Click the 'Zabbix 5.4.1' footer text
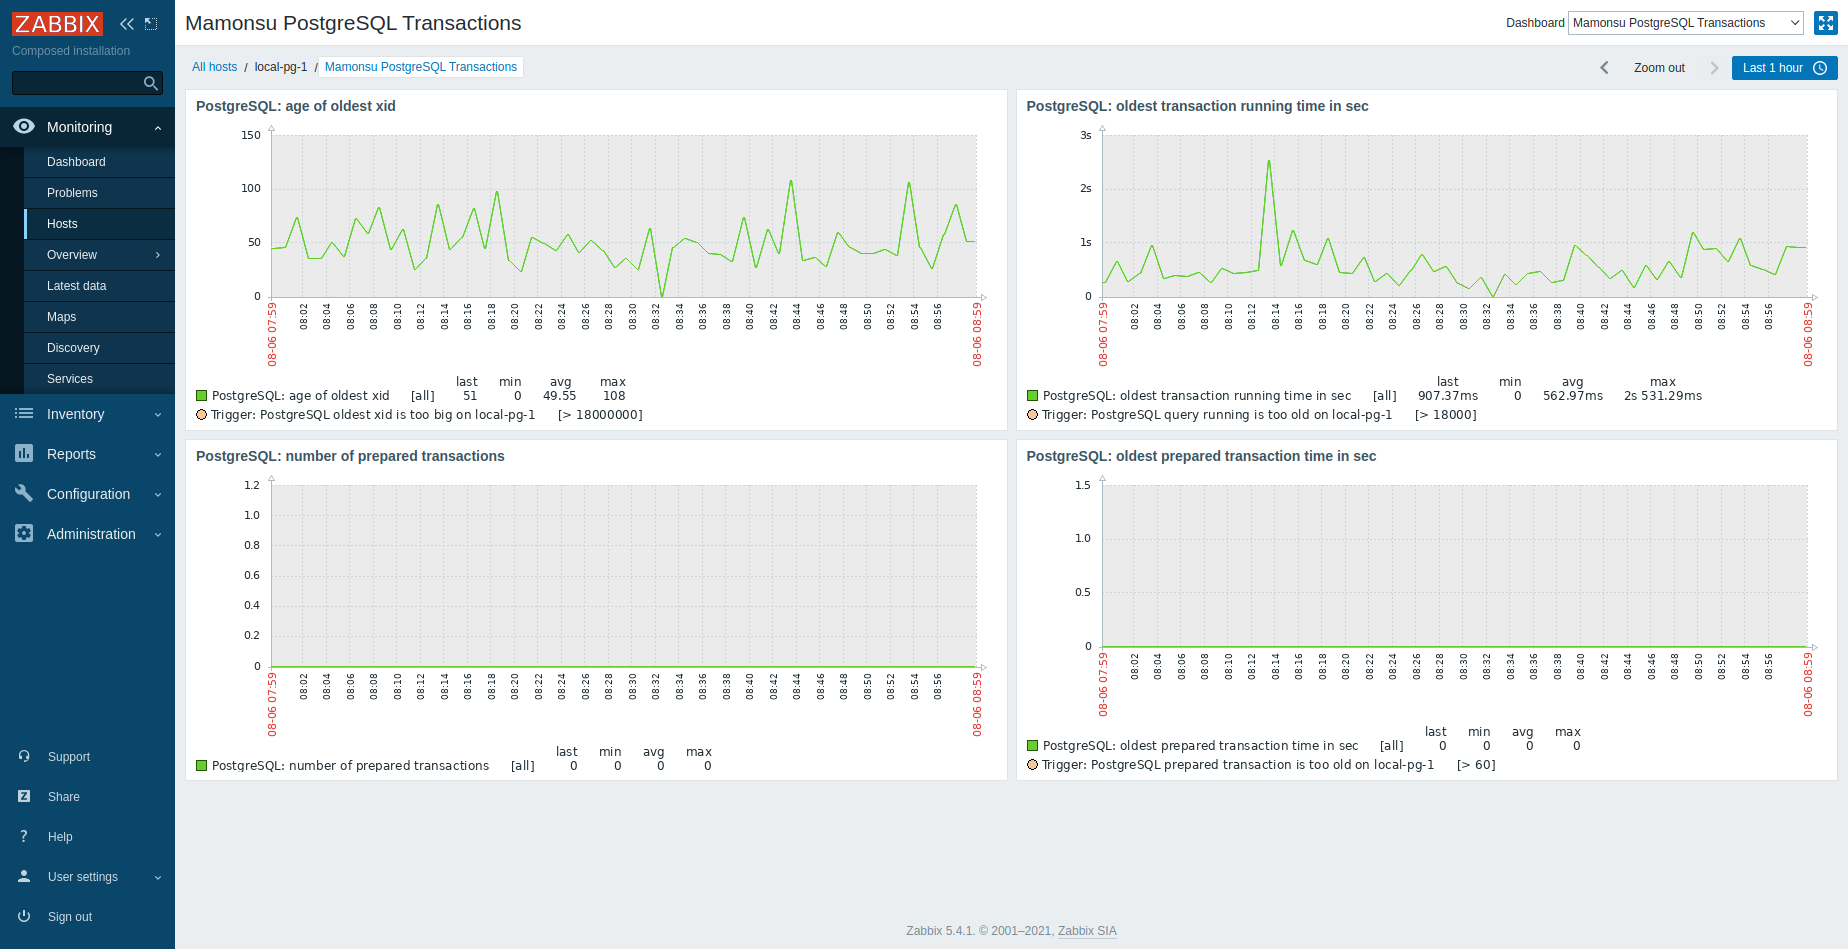 point(941,931)
